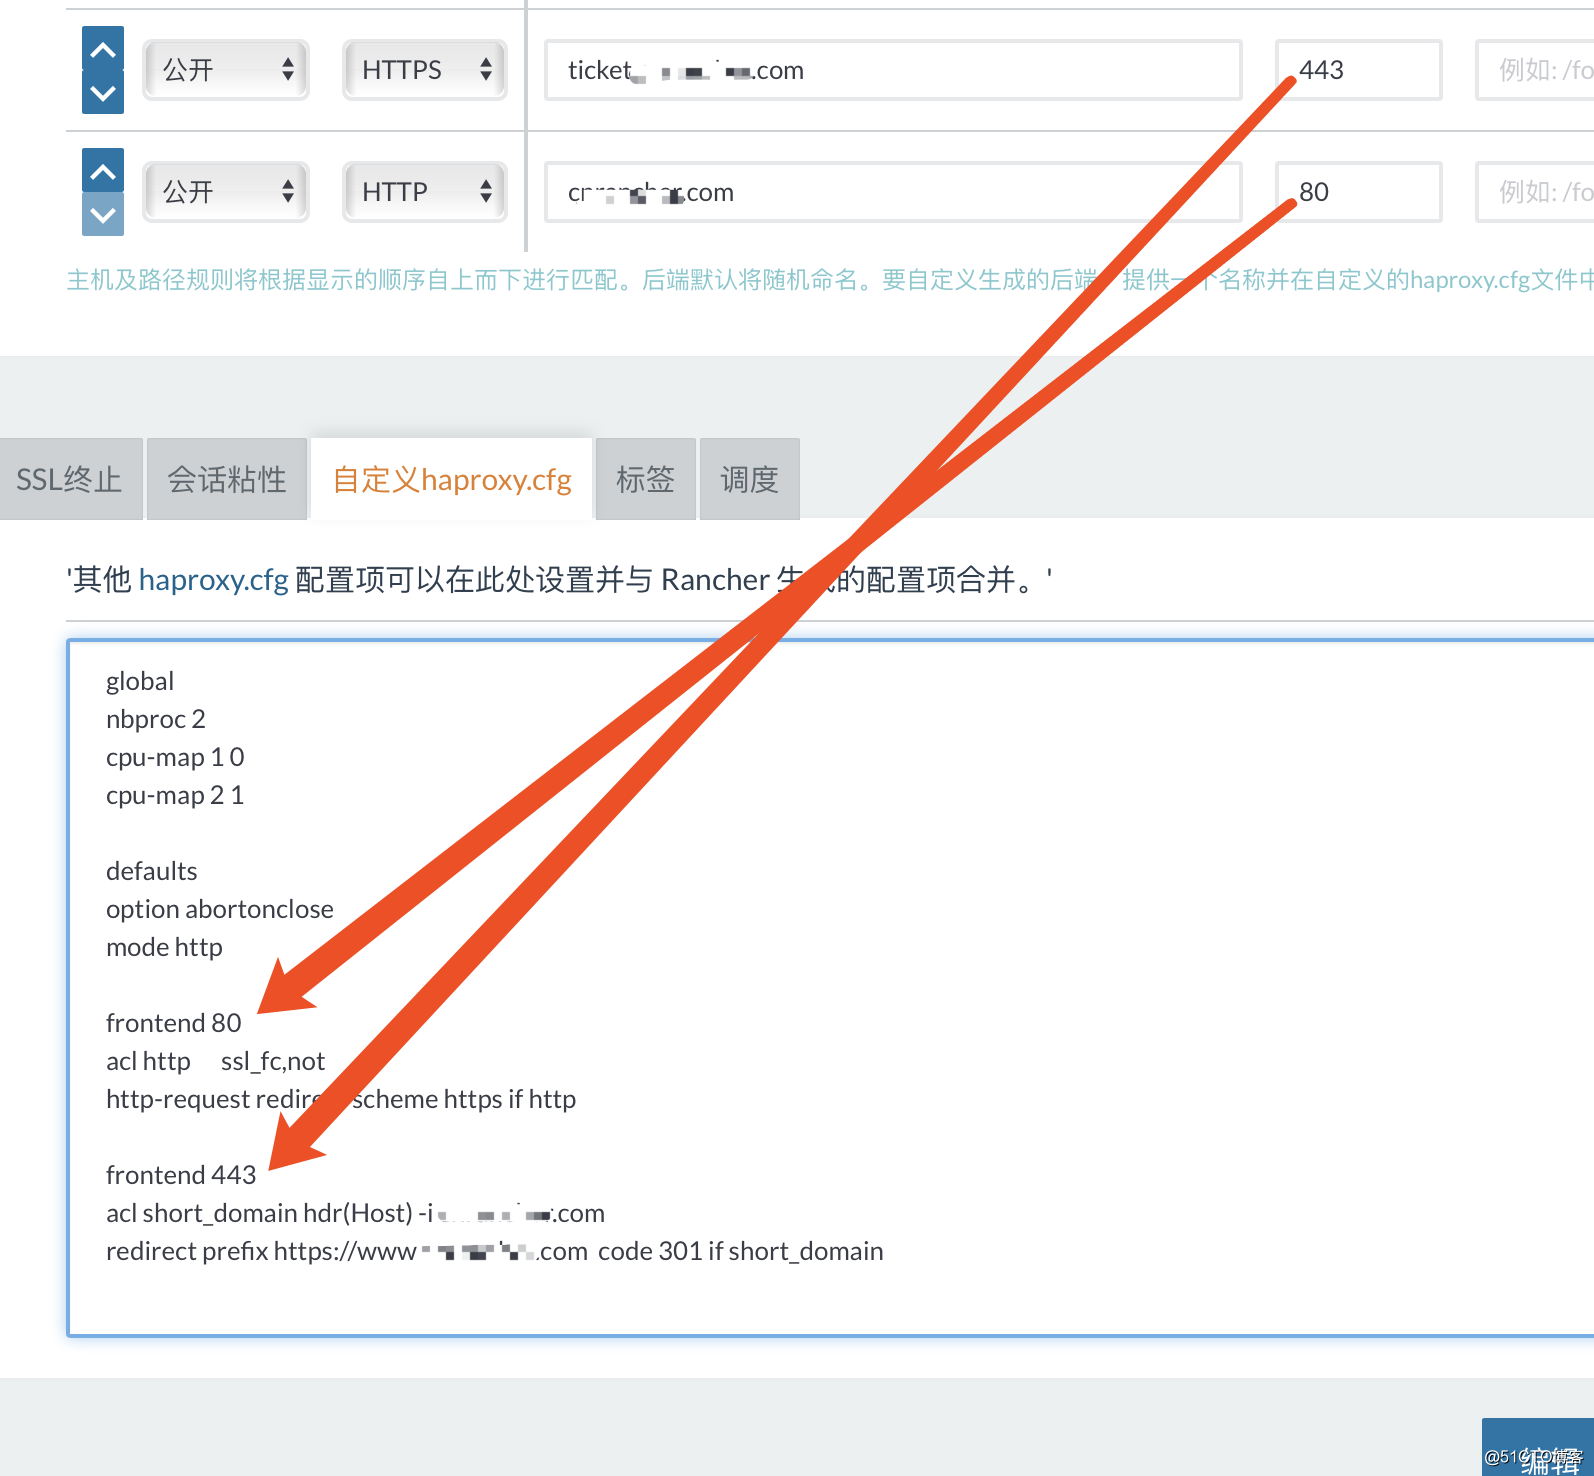Viewport: 1594px width, 1476px height.
Task: Click the 'global' line in config
Action: tap(140, 681)
